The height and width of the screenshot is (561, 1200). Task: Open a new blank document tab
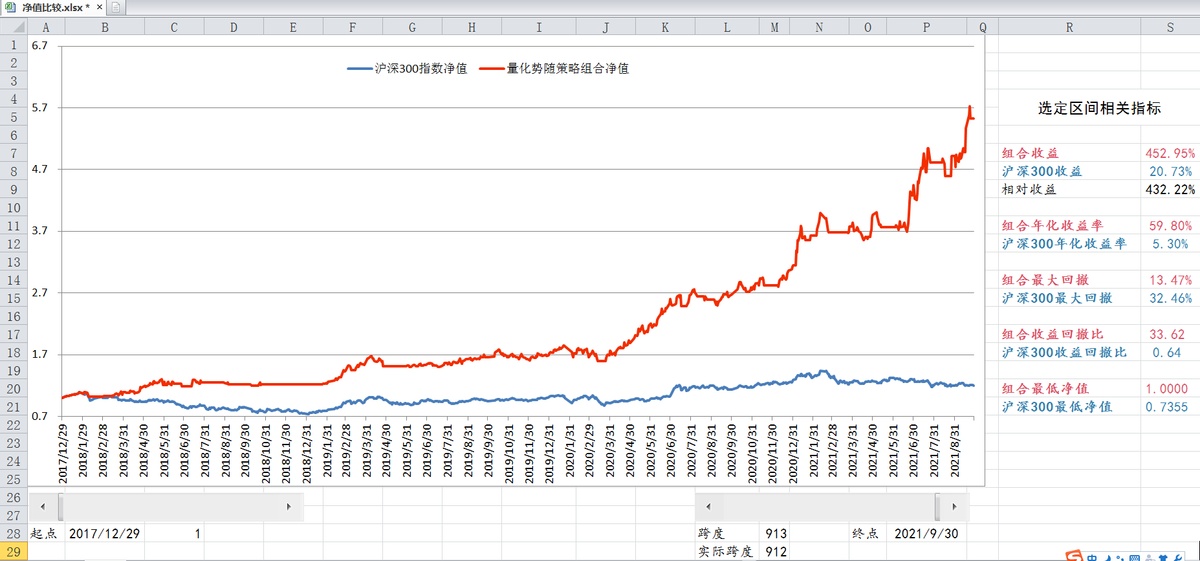pos(116,8)
